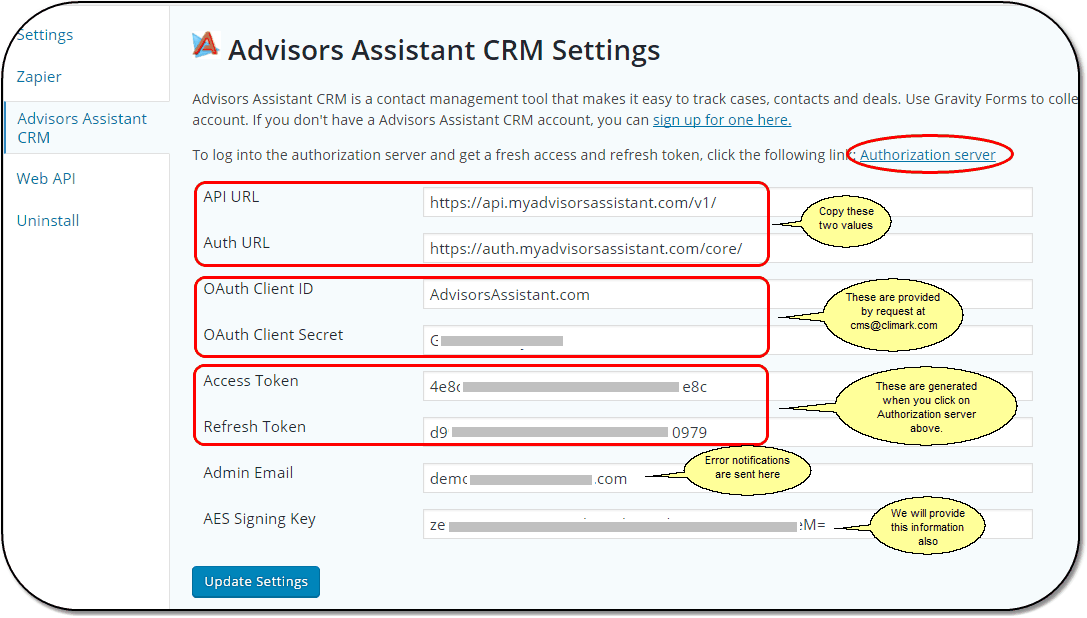This screenshot has width=1087, height=618.
Task: Click the Advisors Assistant logo icon
Action: pyautogui.click(x=205, y=45)
